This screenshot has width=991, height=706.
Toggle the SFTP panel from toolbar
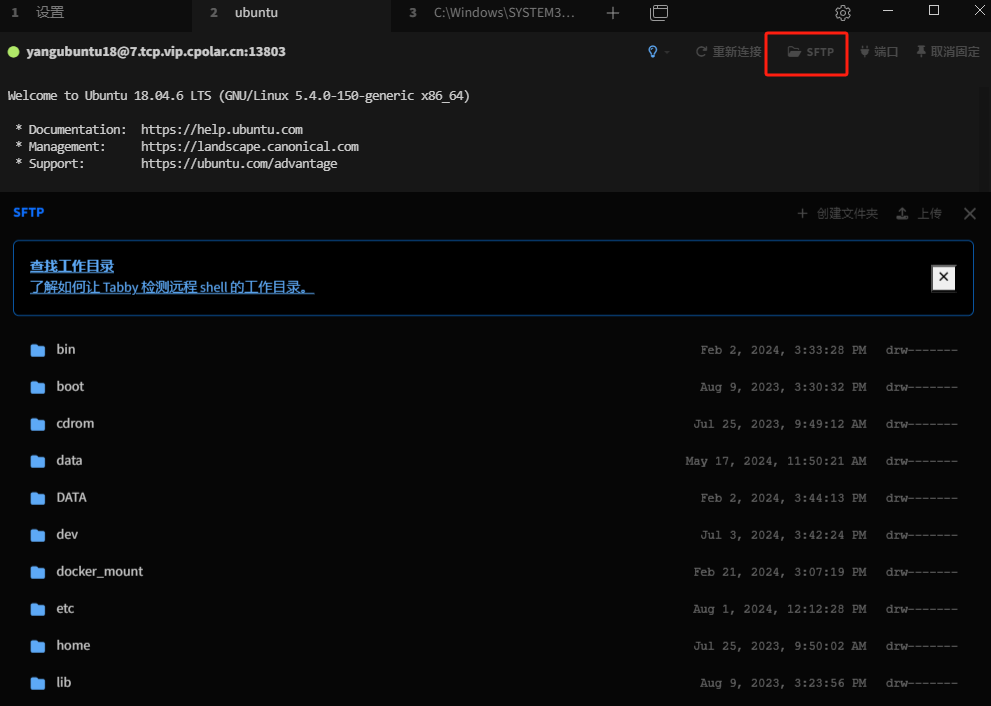[x=810, y=52]
